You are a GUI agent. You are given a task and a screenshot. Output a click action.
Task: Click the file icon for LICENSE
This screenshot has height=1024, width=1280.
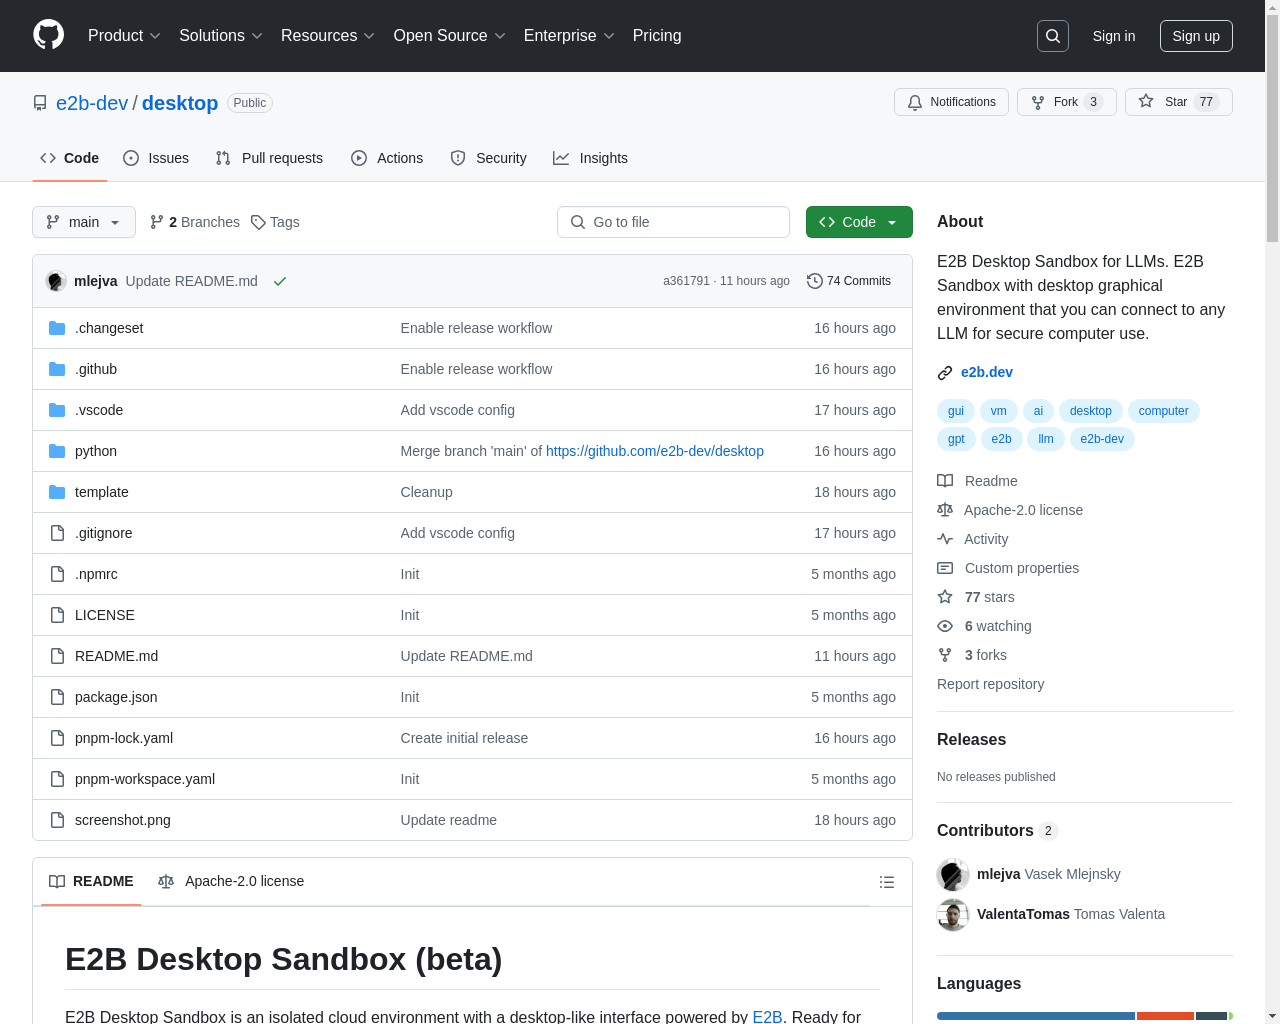point(57,615)
